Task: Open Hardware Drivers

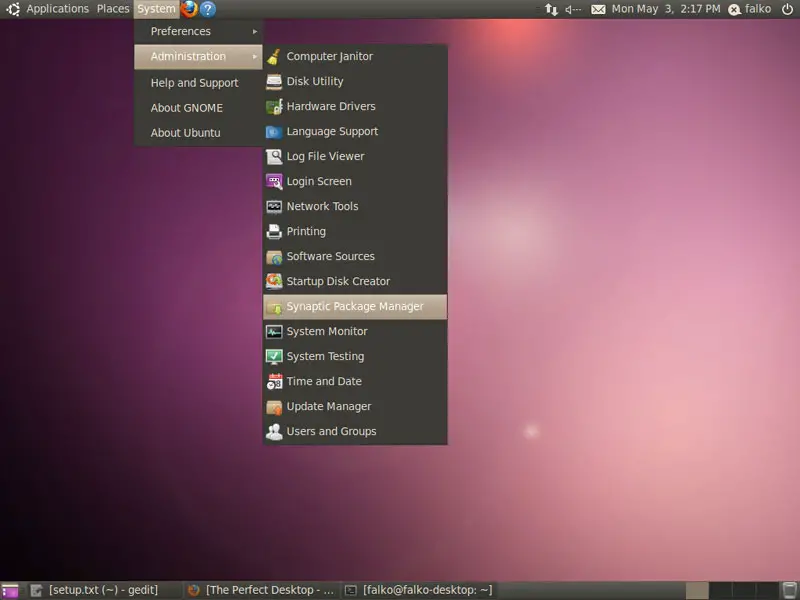Action: pos(355,106)
